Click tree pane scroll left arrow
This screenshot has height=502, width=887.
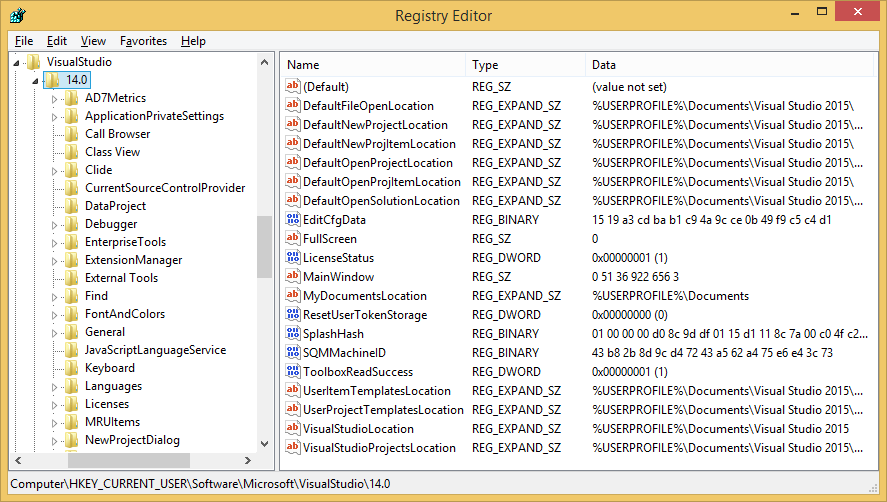pyautogui.click(x=18, y=461)
